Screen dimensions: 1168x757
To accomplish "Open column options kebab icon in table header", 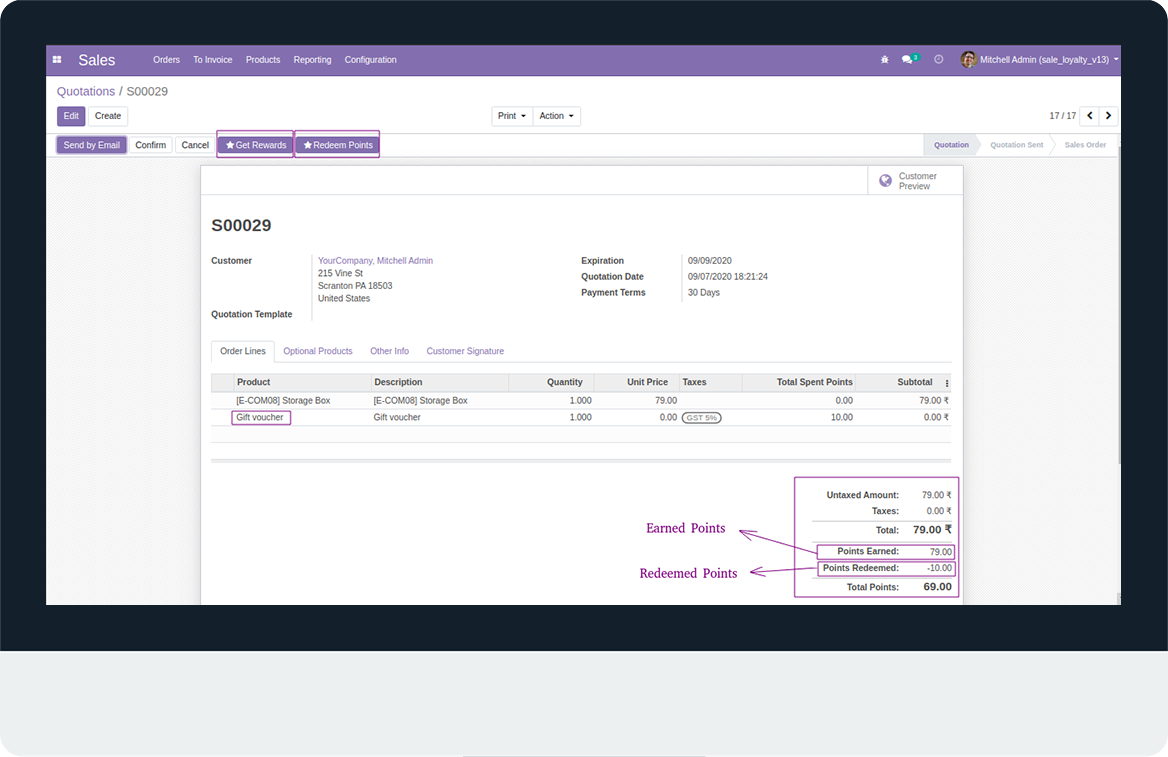I will [x=947, y=383].
